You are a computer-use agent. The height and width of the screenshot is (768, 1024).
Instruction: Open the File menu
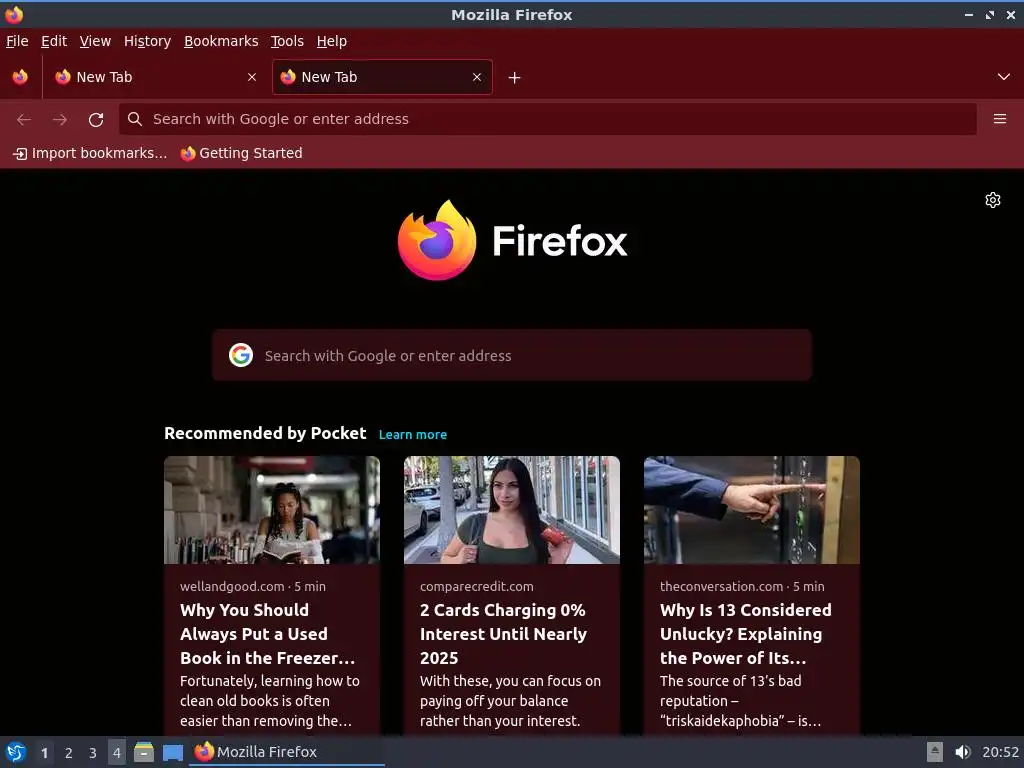[x=17, y=41]
